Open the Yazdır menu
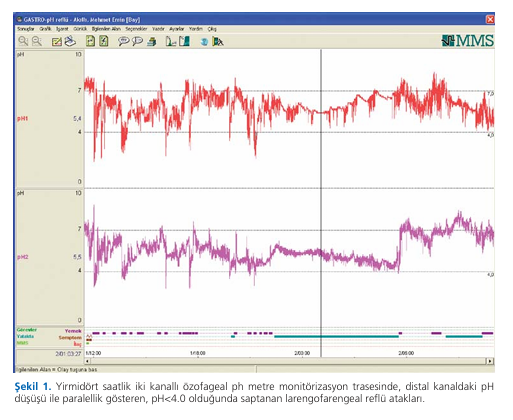This screenshot has height=420, width=513. pyautogui.click(x=158, y=29)
